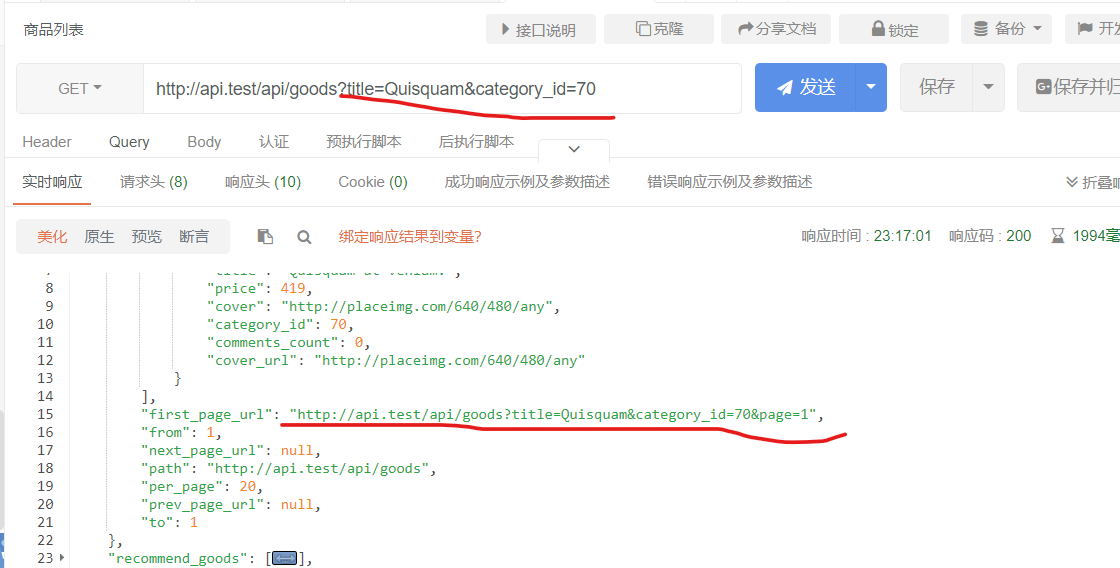Viewport: 1120px width, 568px height.
Task: Click the cover_url value on line 12
Action: [x=450, y=361]
